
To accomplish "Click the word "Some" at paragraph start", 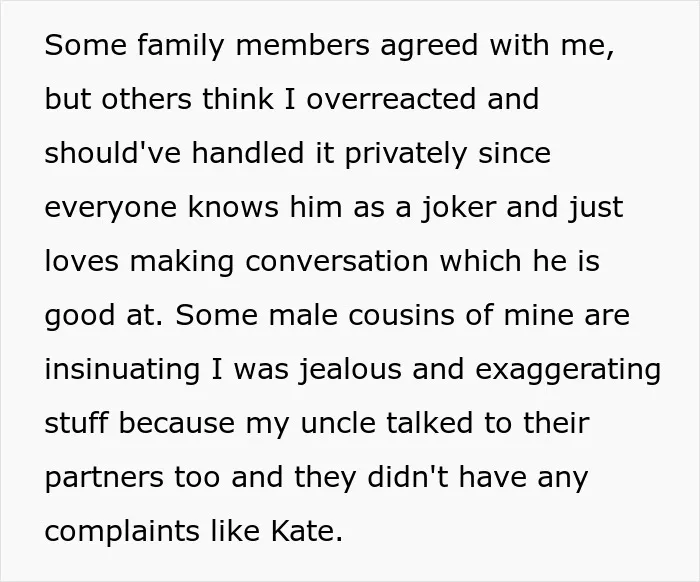I will point(86,45).
